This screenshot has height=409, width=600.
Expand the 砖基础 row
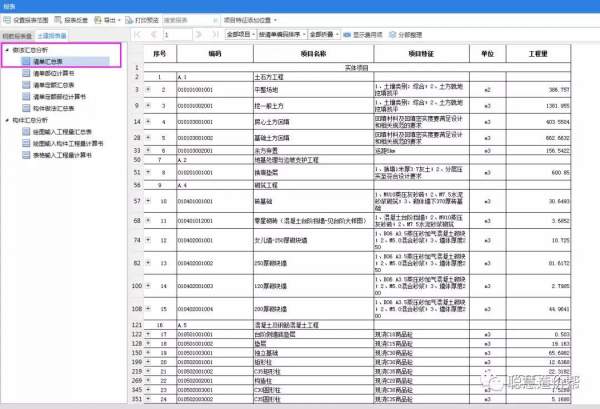pyautogui.click(x=148, y=201)
